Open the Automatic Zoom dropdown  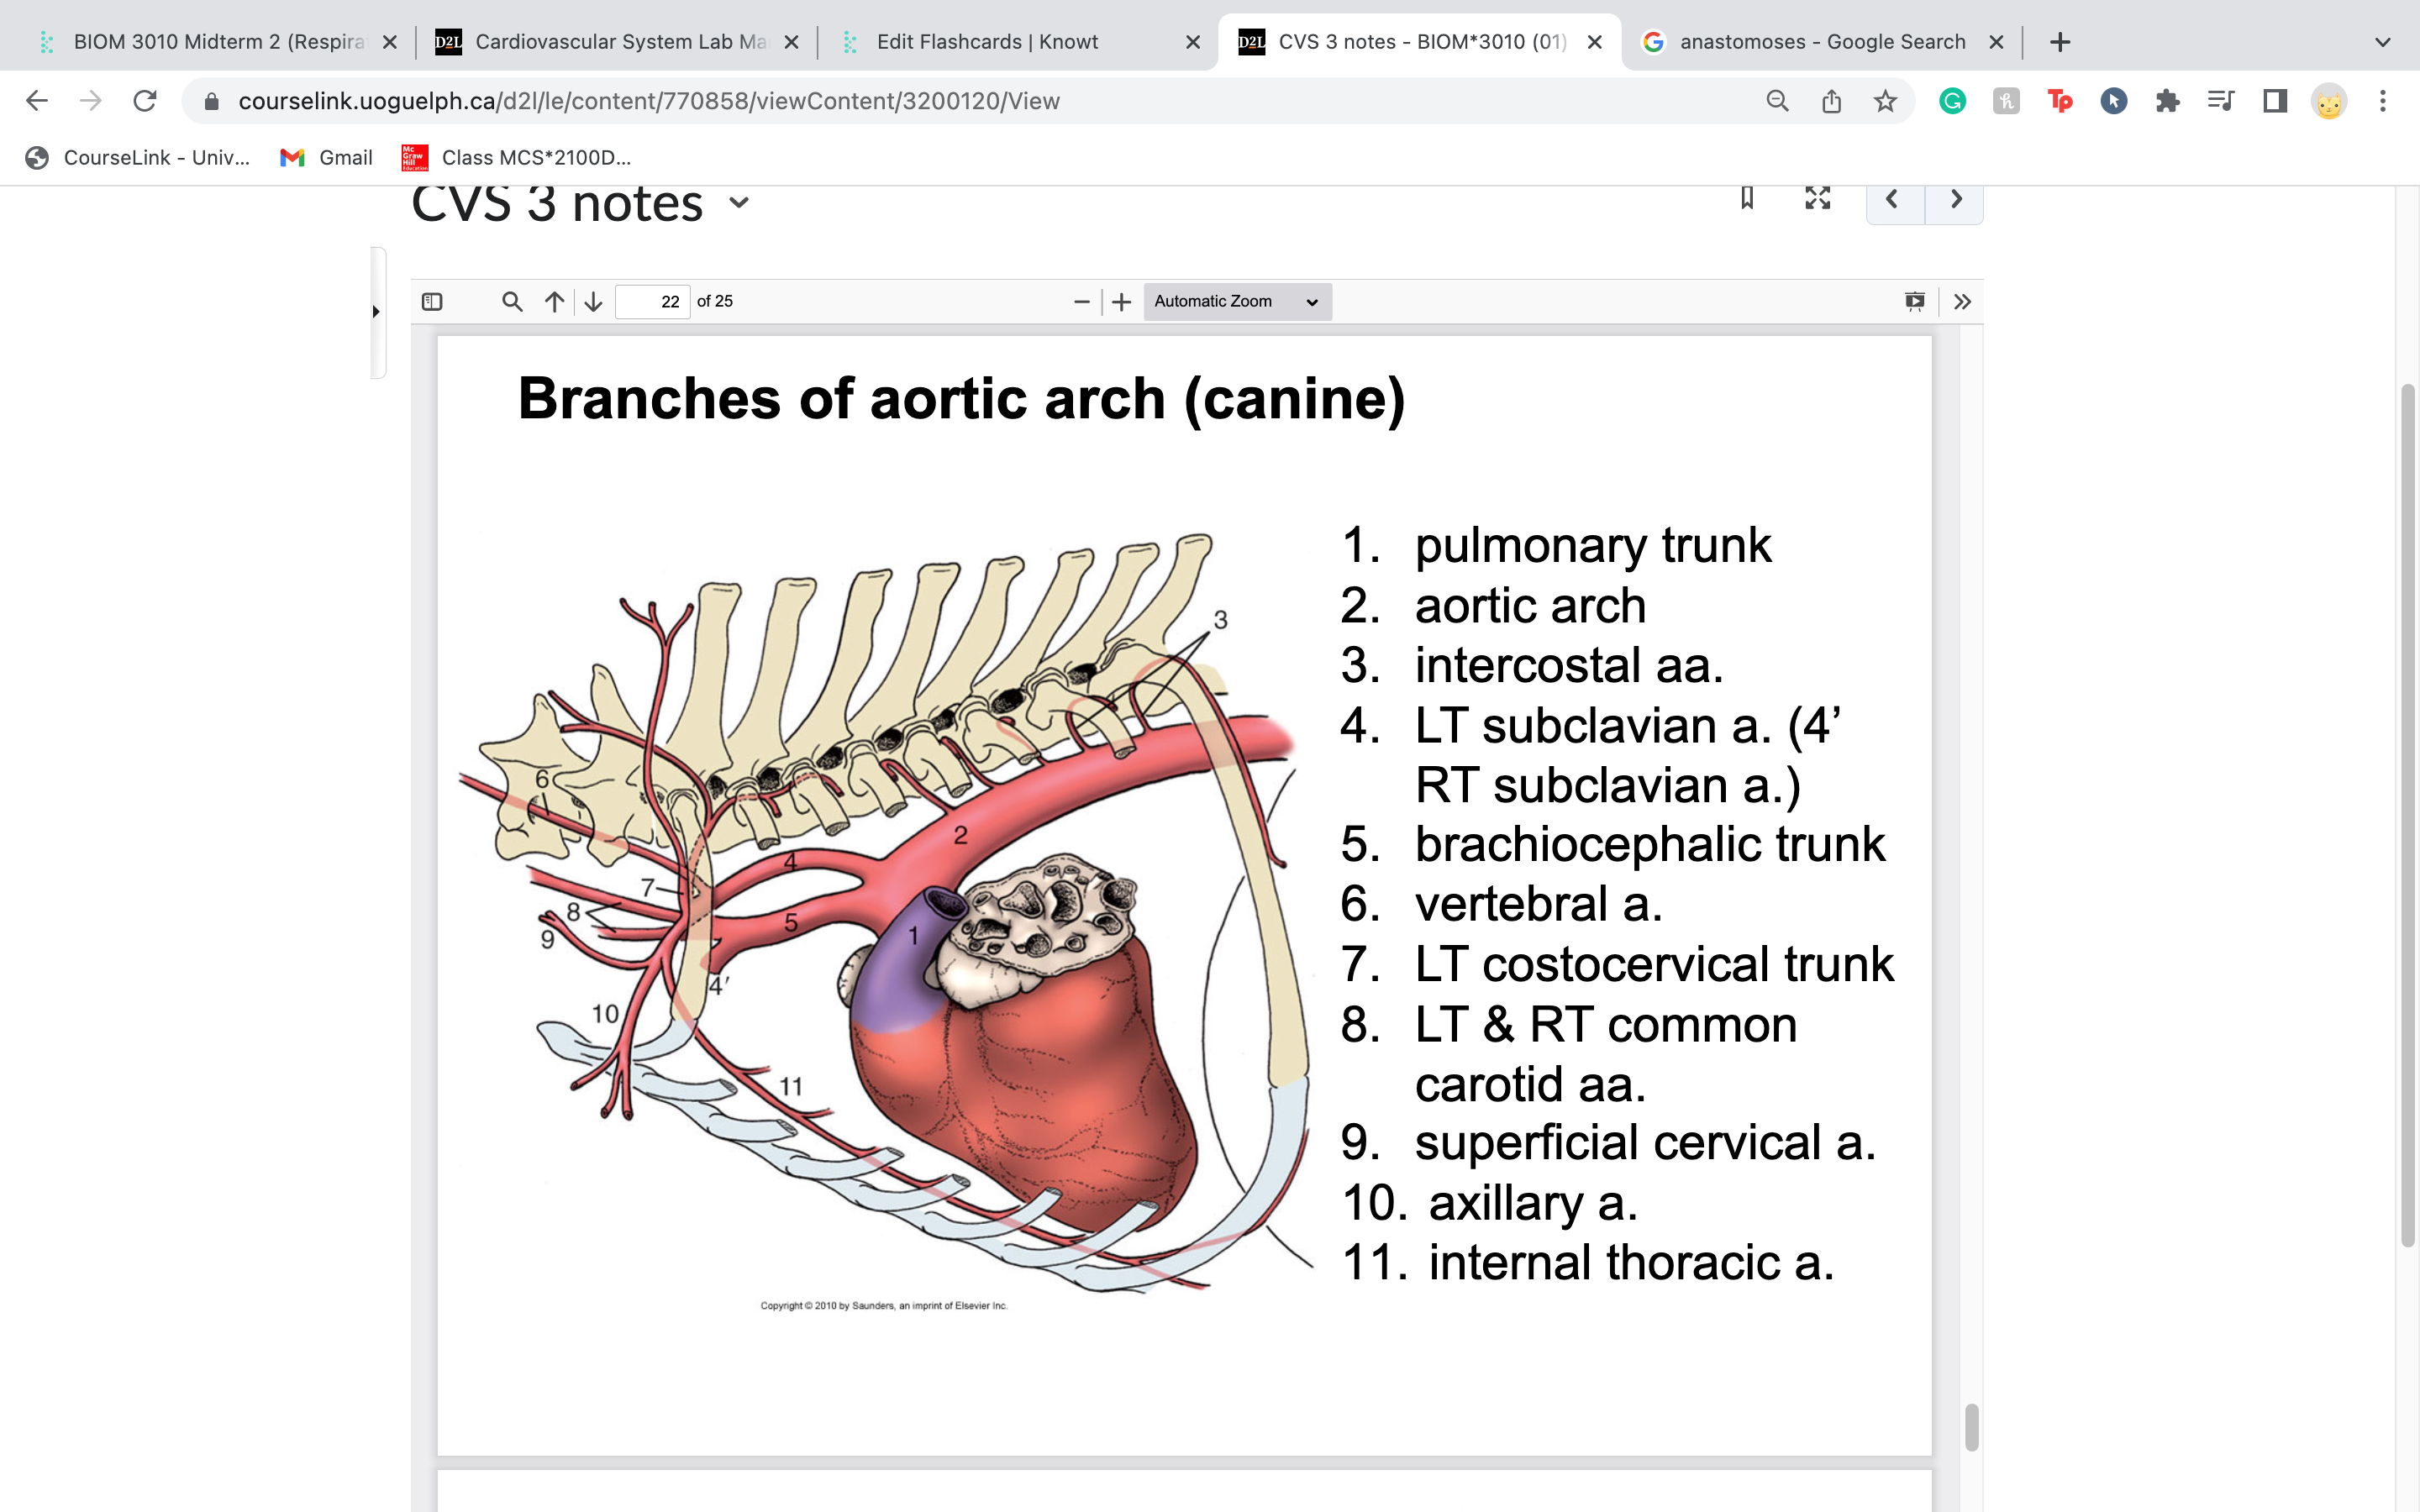[1237, 301]
